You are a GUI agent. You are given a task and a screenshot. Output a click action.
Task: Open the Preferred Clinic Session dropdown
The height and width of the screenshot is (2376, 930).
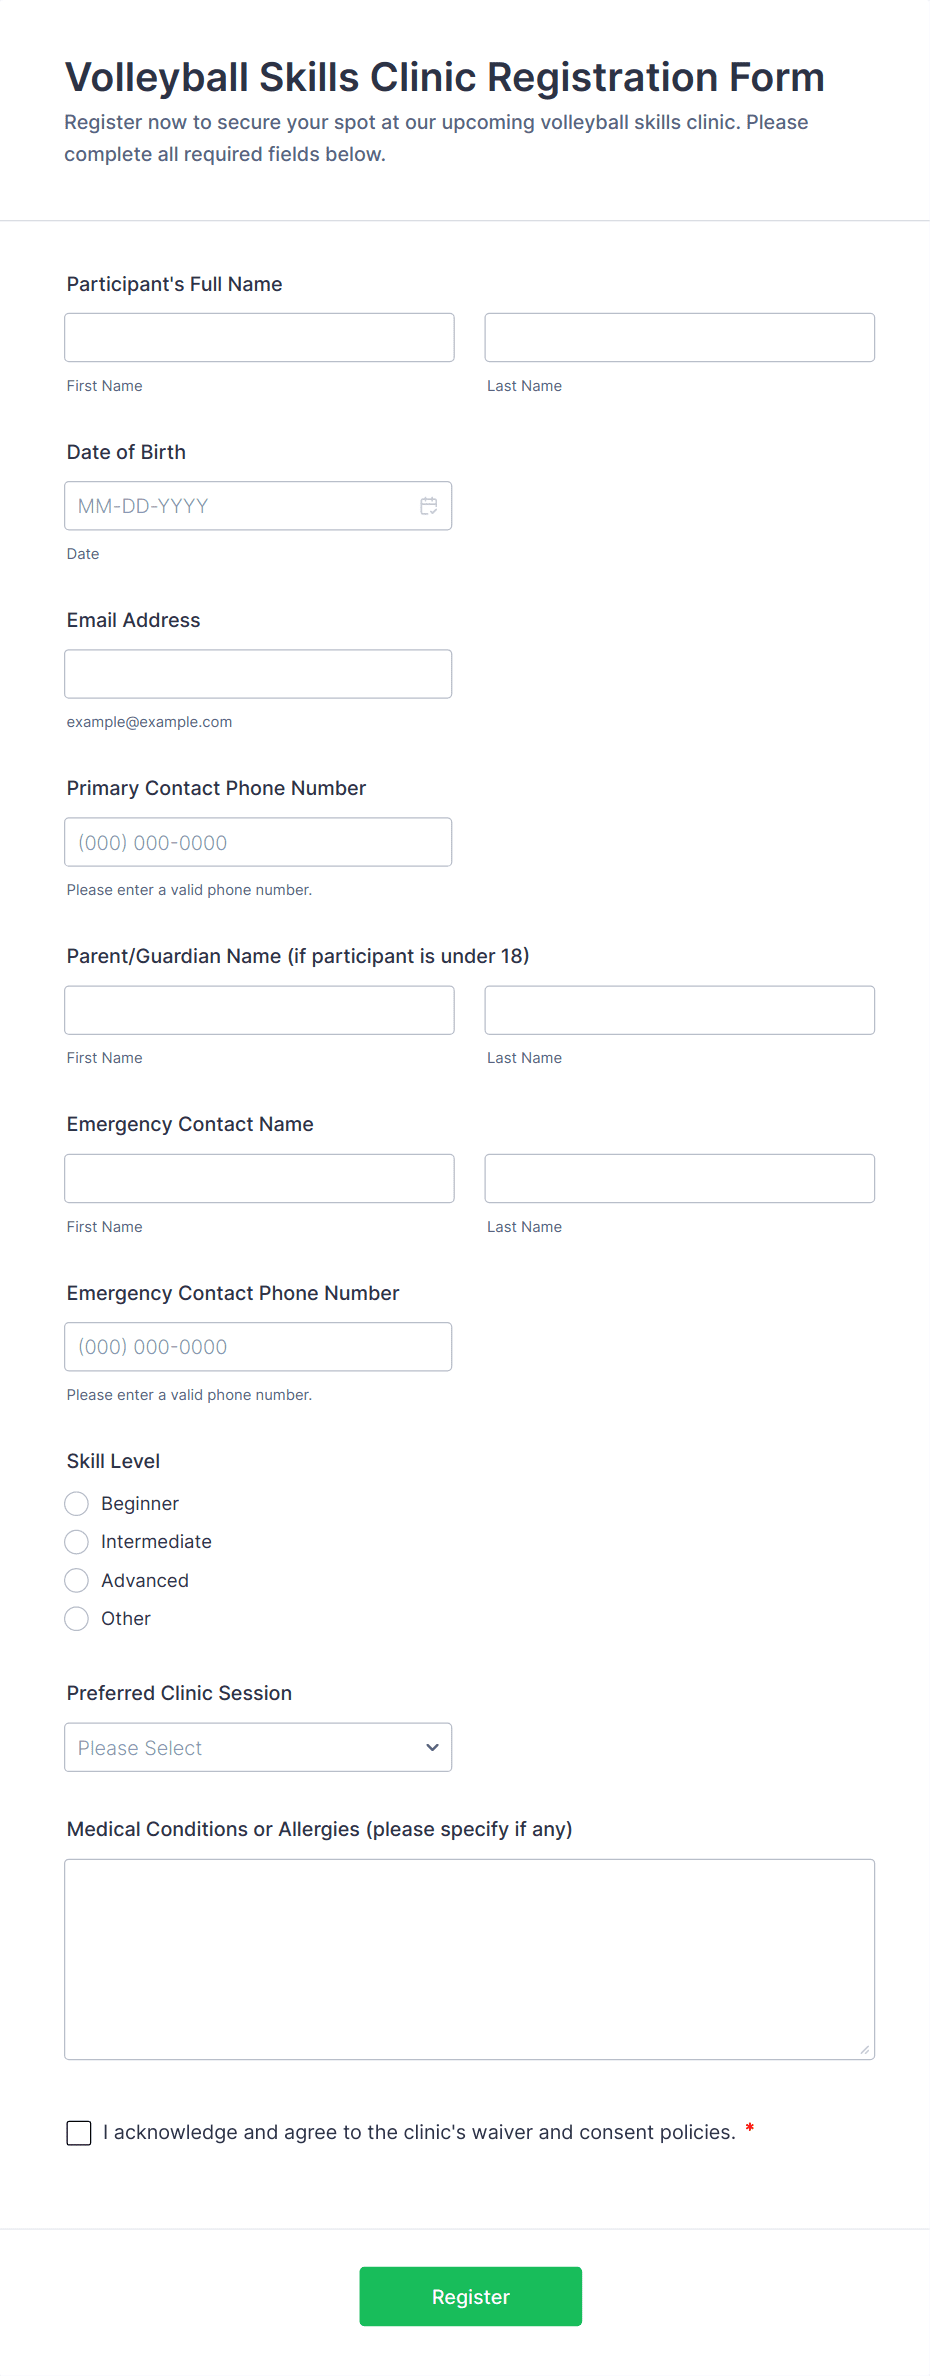point(258,1747)
